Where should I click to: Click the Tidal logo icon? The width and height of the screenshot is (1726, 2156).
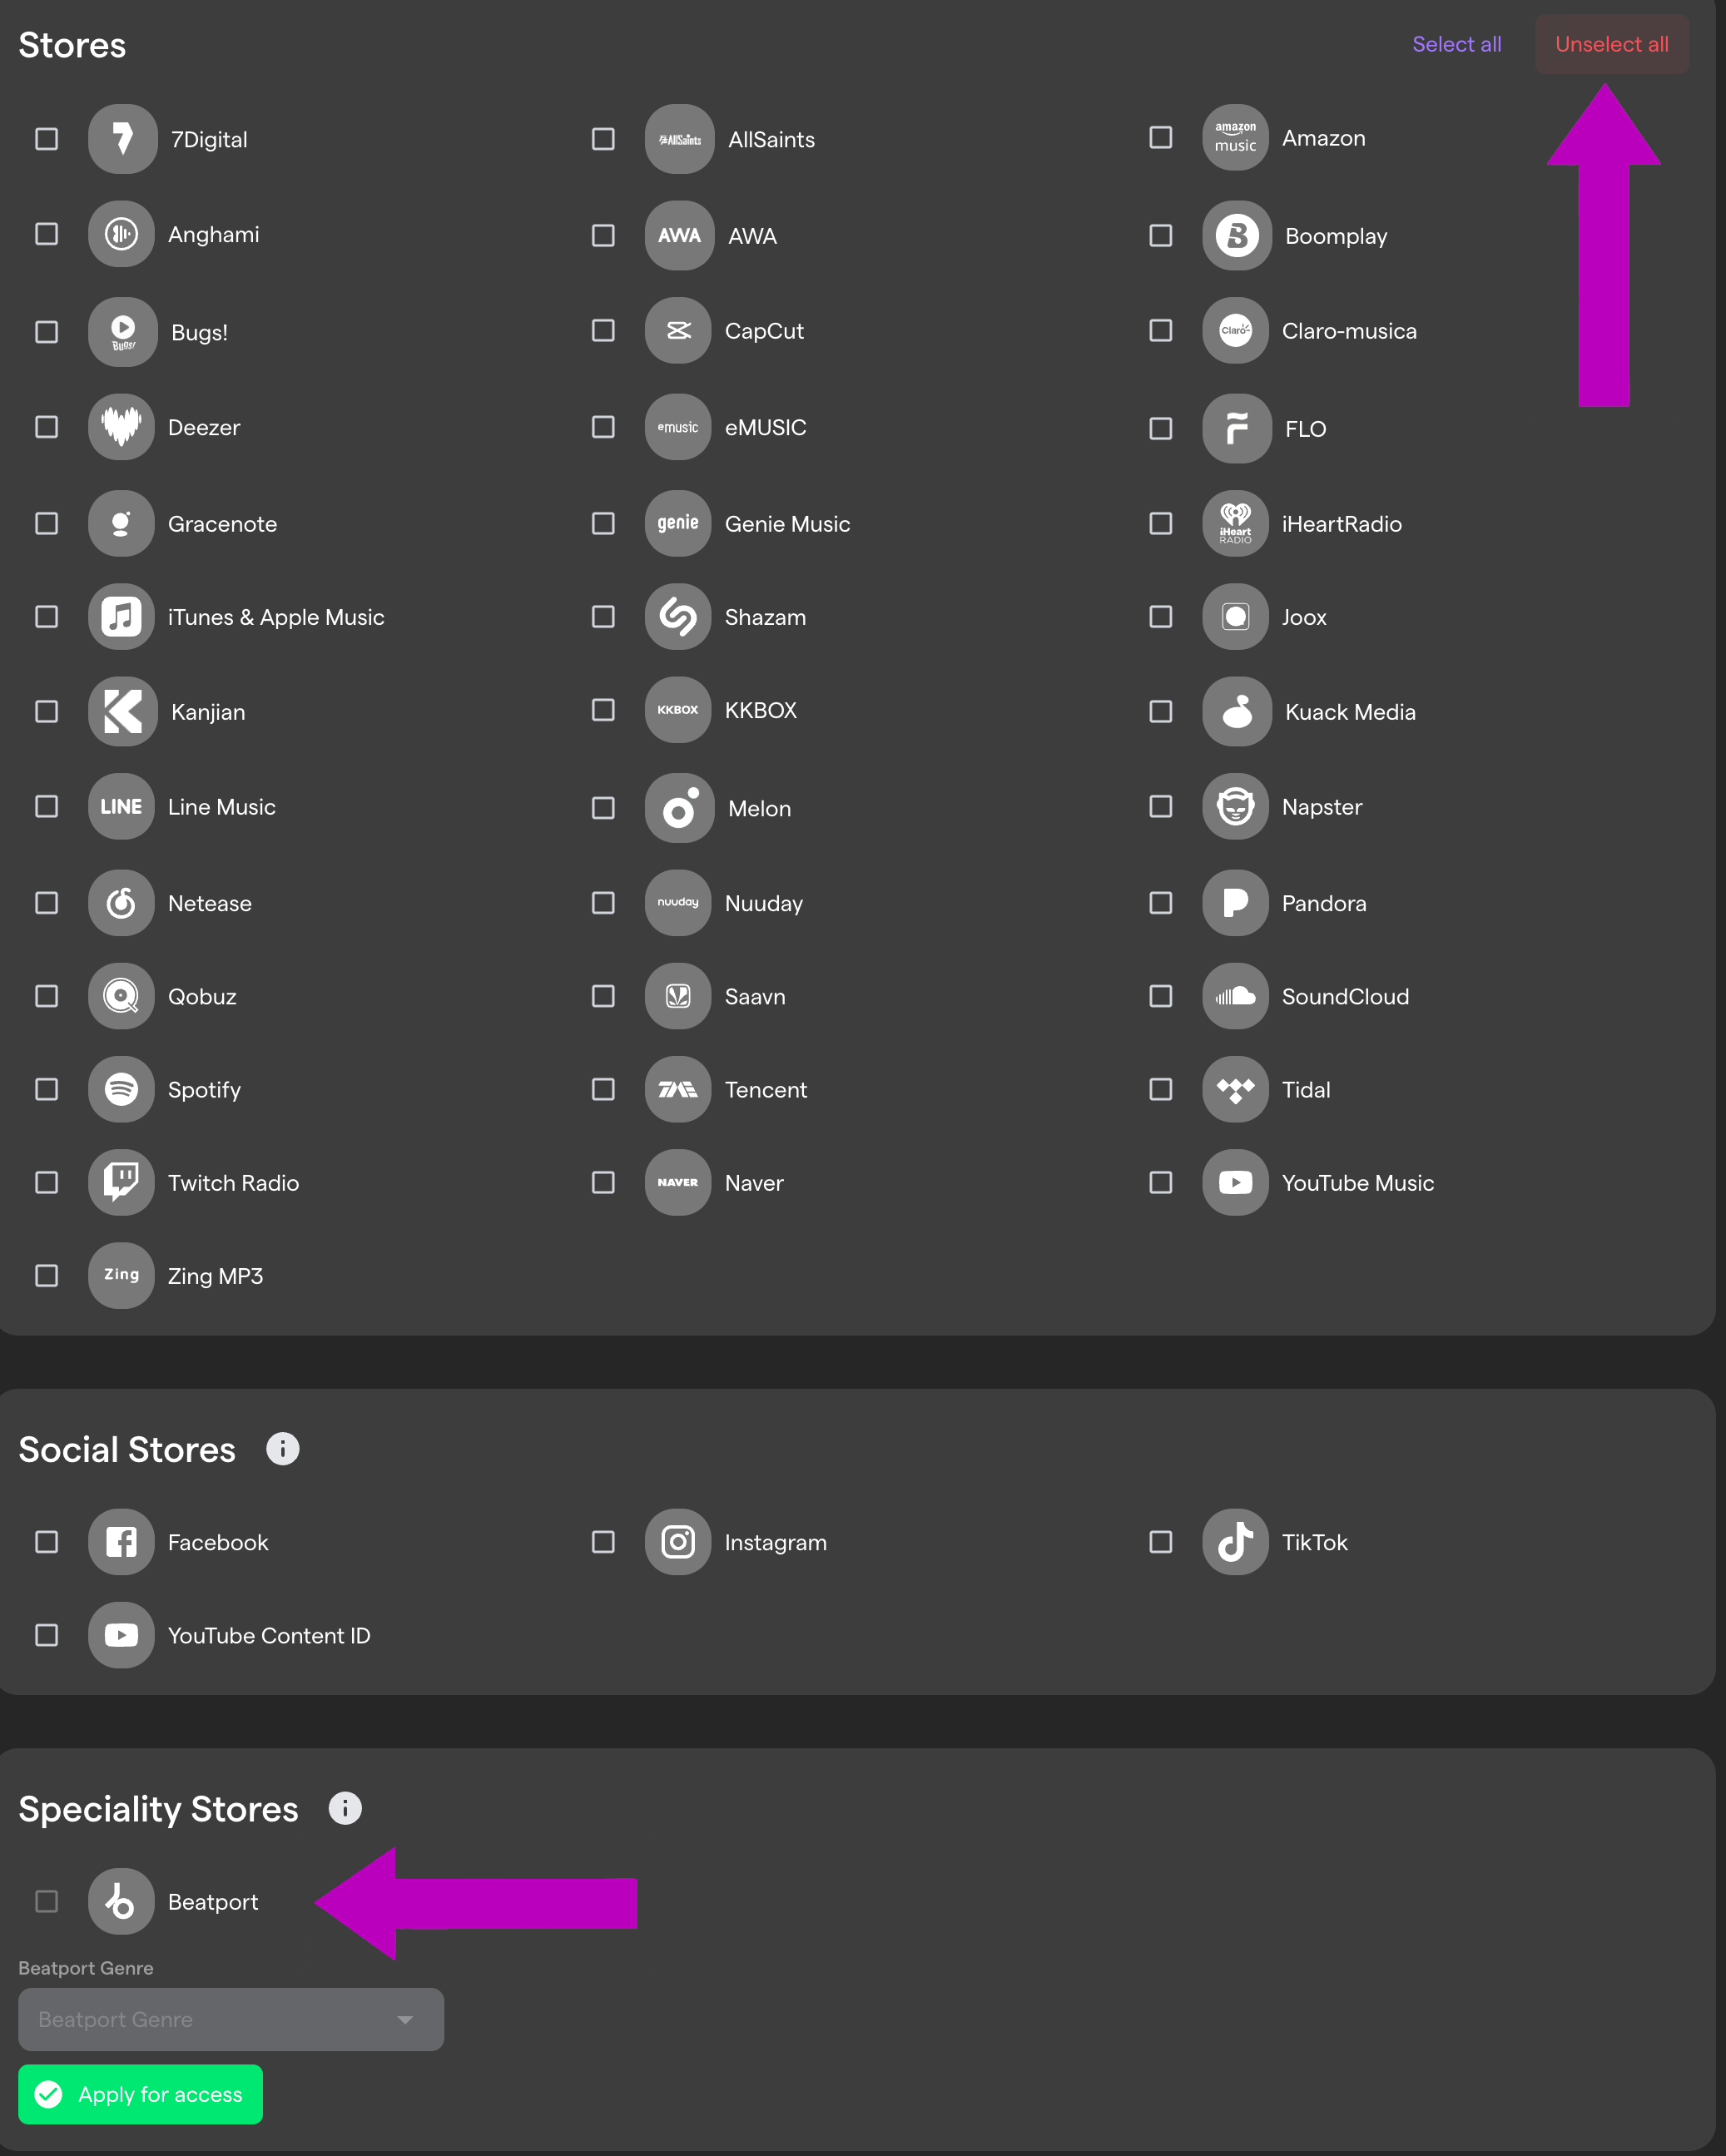pyautogui.click(x=1235, y=1089)
